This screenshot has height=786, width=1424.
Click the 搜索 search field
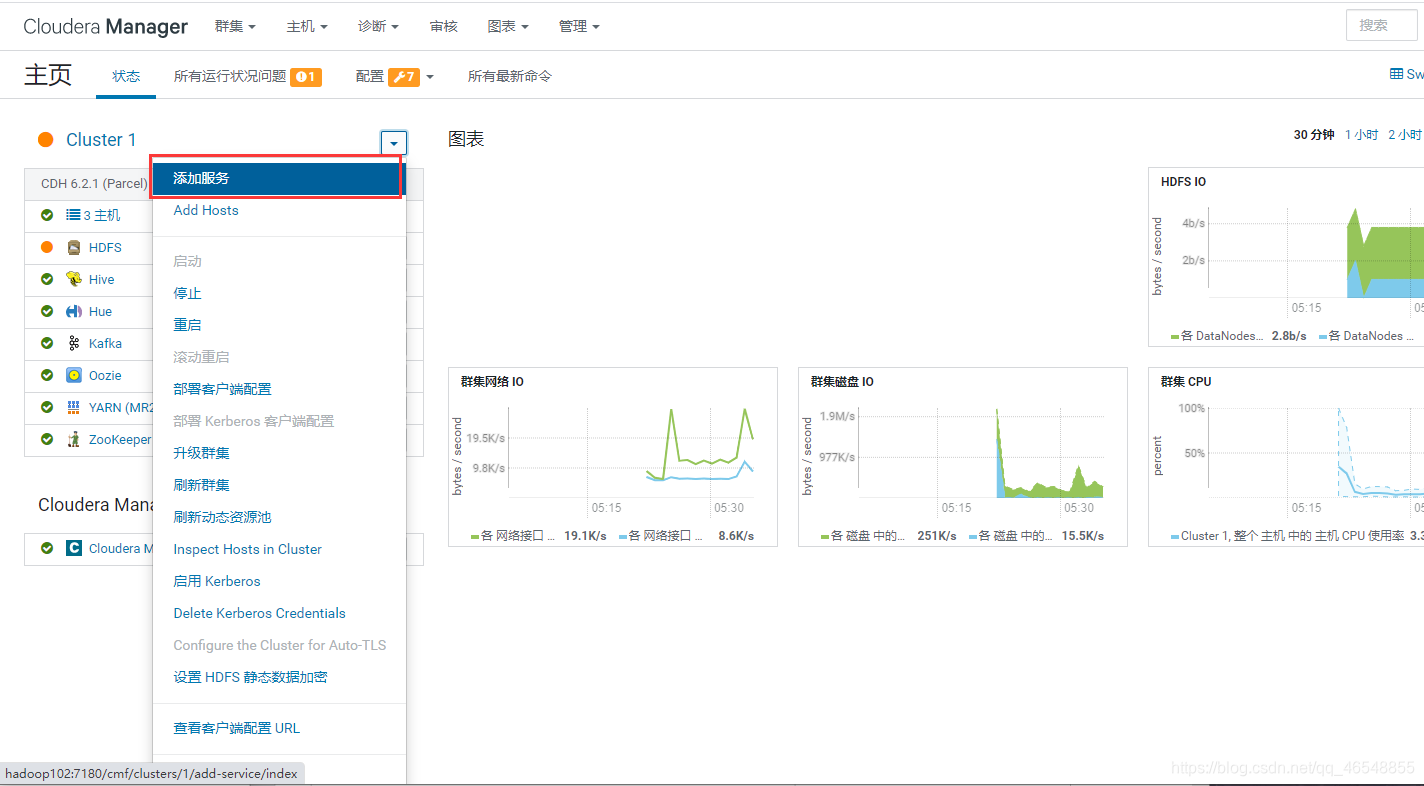[1382, 26]
